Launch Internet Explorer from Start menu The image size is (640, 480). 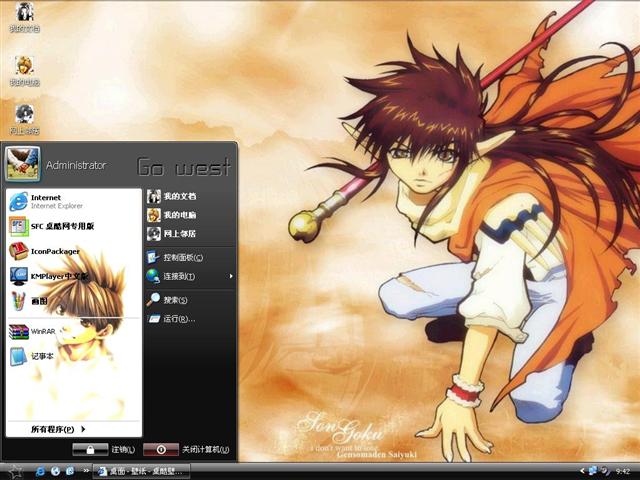[x=74, y=202]
